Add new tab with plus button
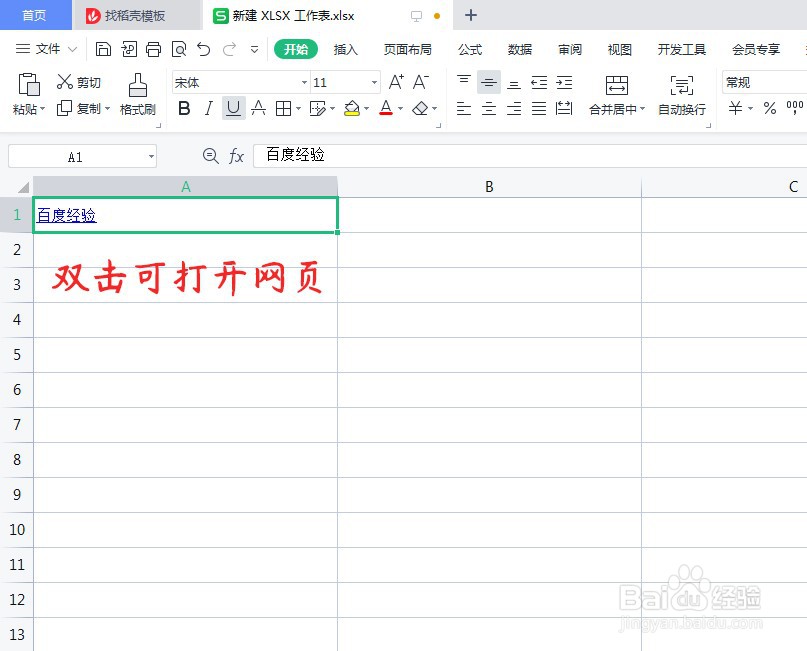 (470, 15)
